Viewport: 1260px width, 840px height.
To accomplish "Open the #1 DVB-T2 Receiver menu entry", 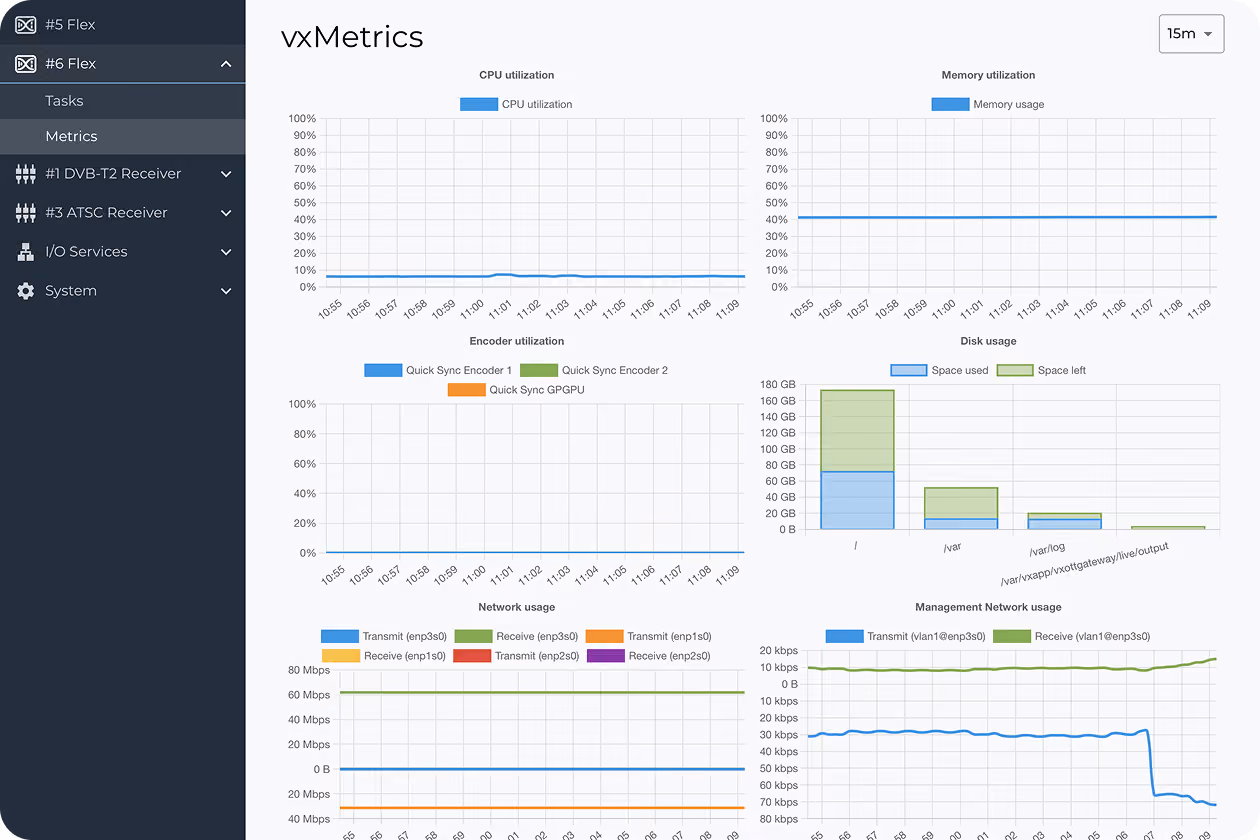I will [x=122, y=174].
